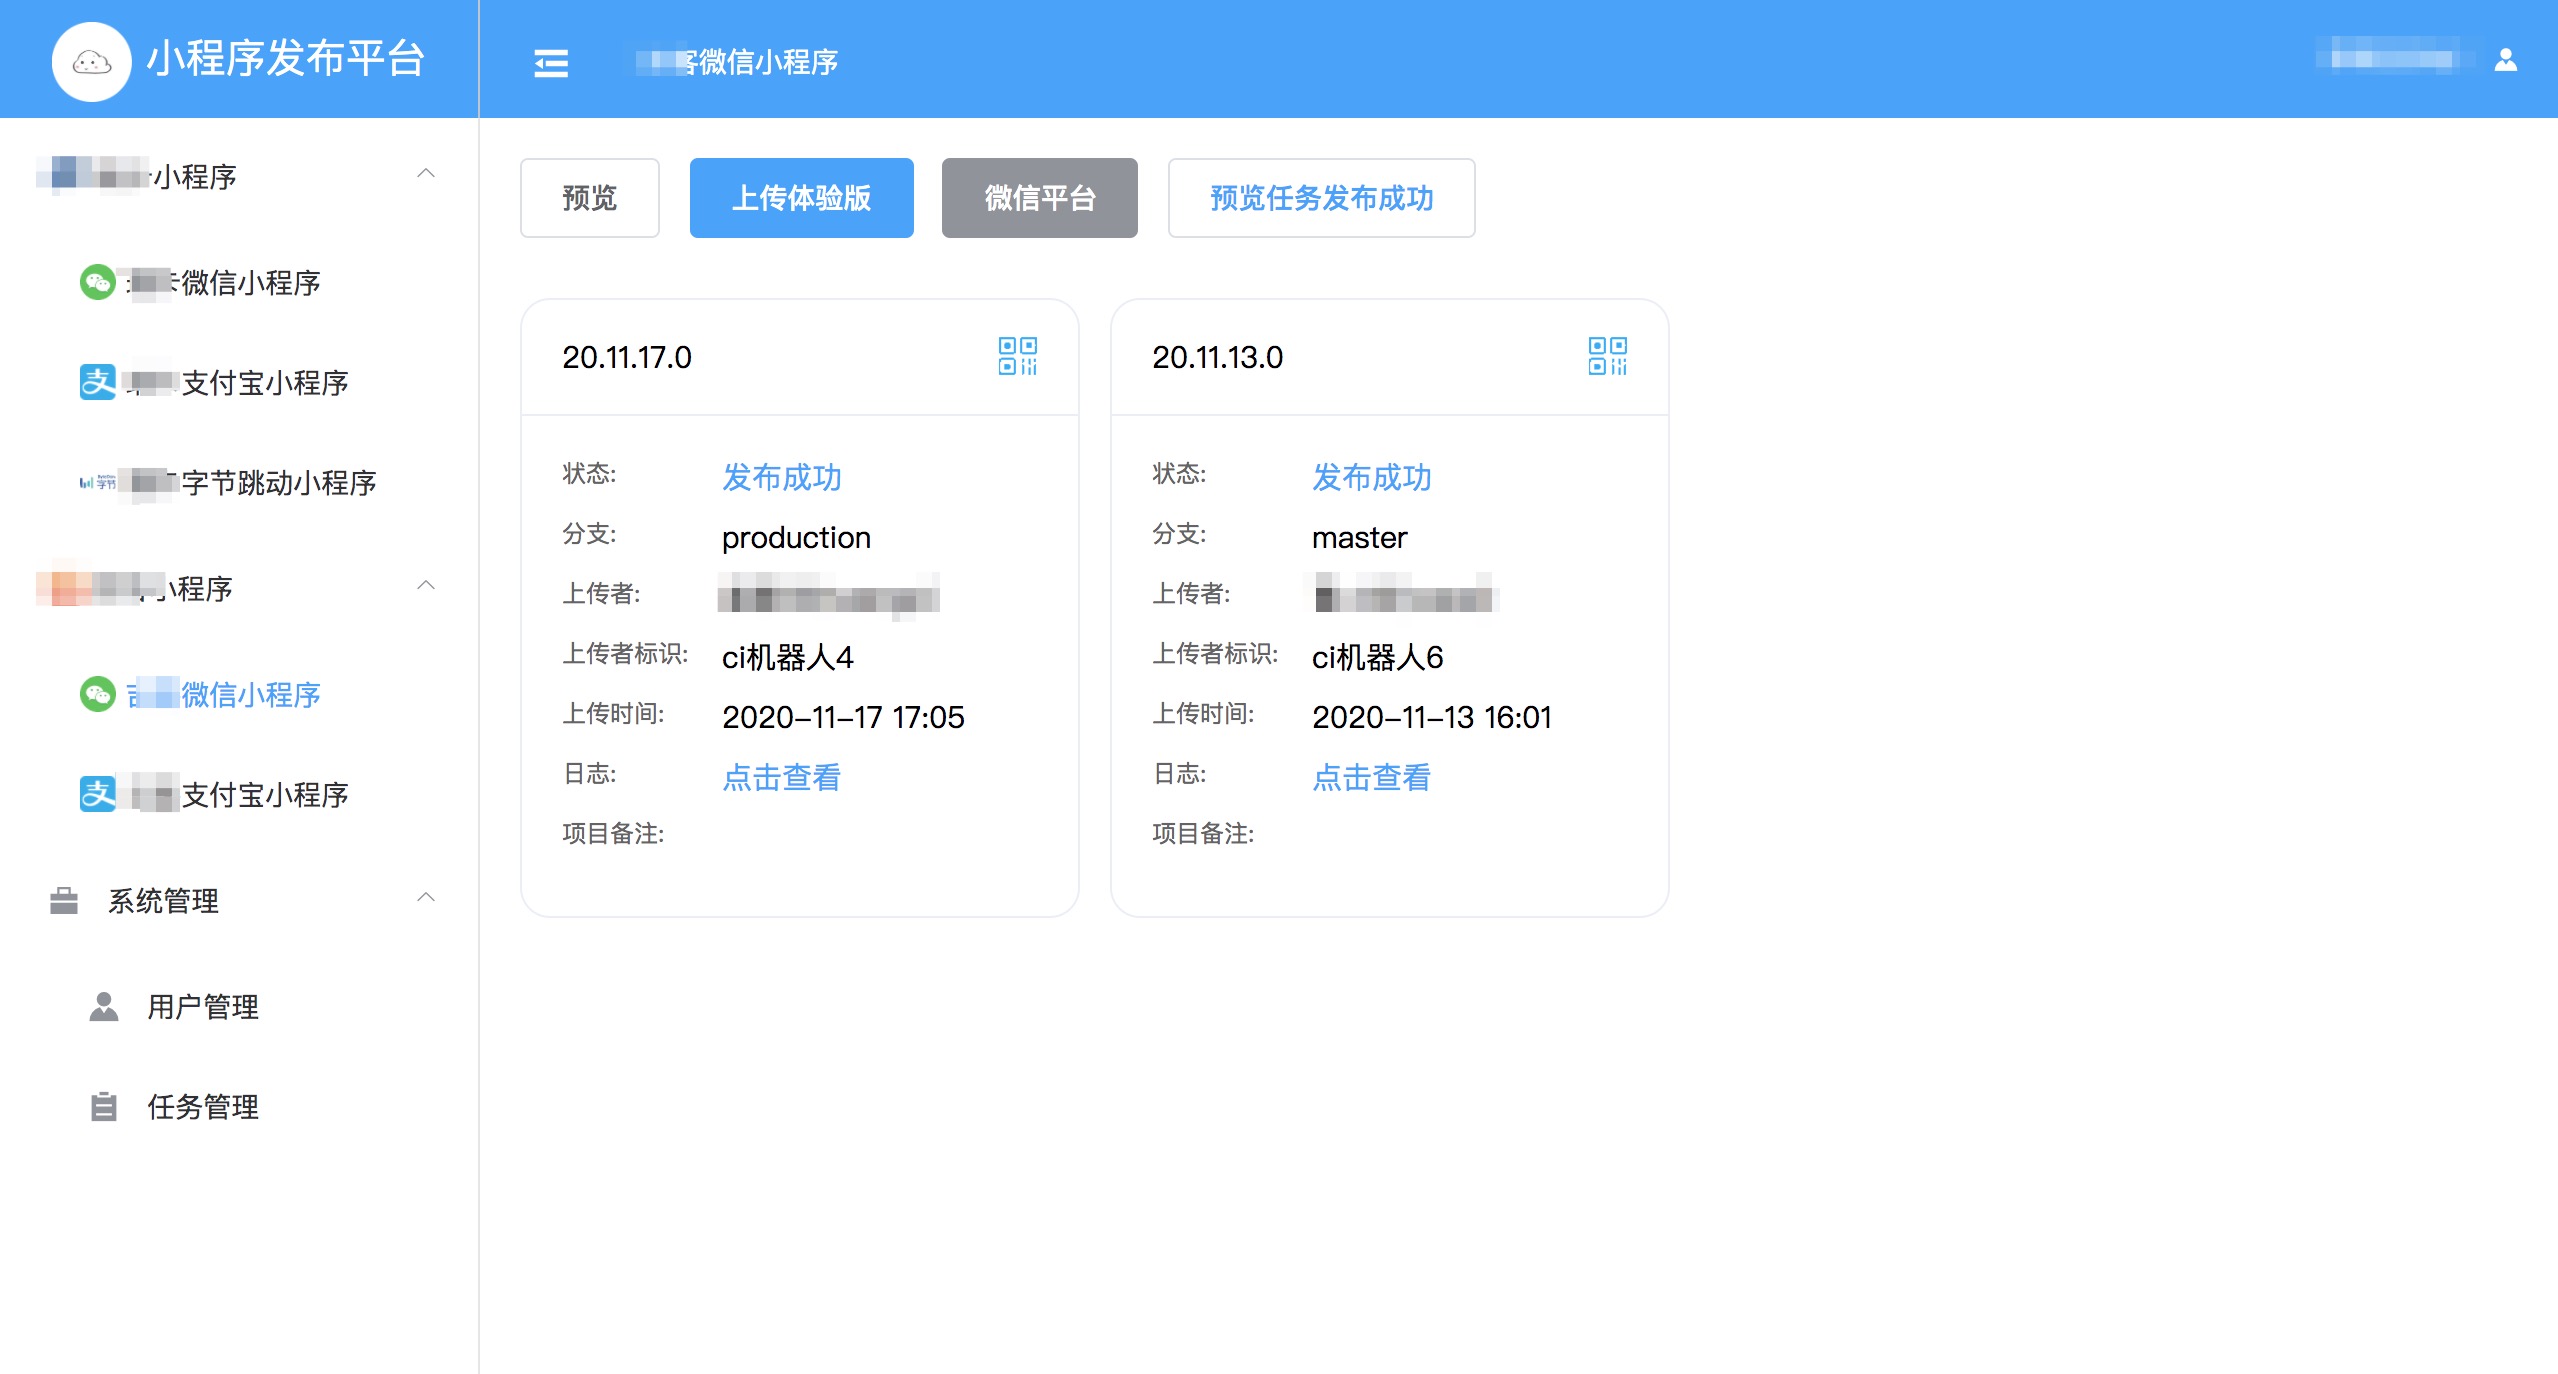Viewport: 2558px width, 1374px height.
Task: Click the user profile icon at top right
Action: coord(2505,60)
